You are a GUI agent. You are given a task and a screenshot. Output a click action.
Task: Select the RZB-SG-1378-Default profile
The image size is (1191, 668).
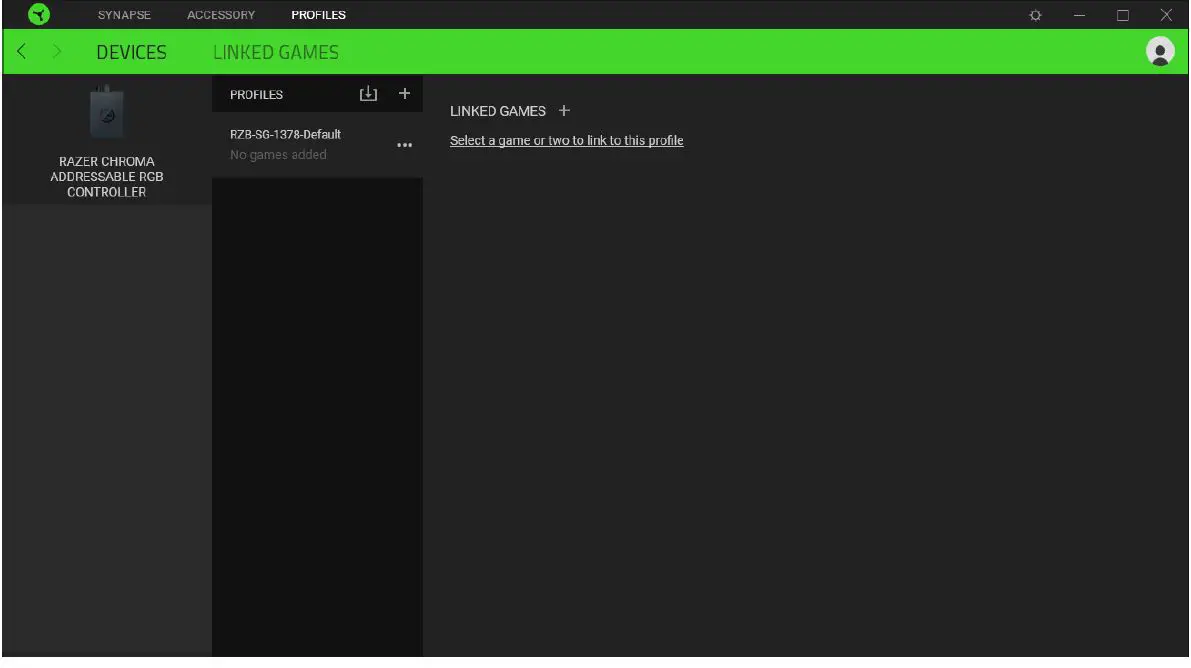[286, 134]
